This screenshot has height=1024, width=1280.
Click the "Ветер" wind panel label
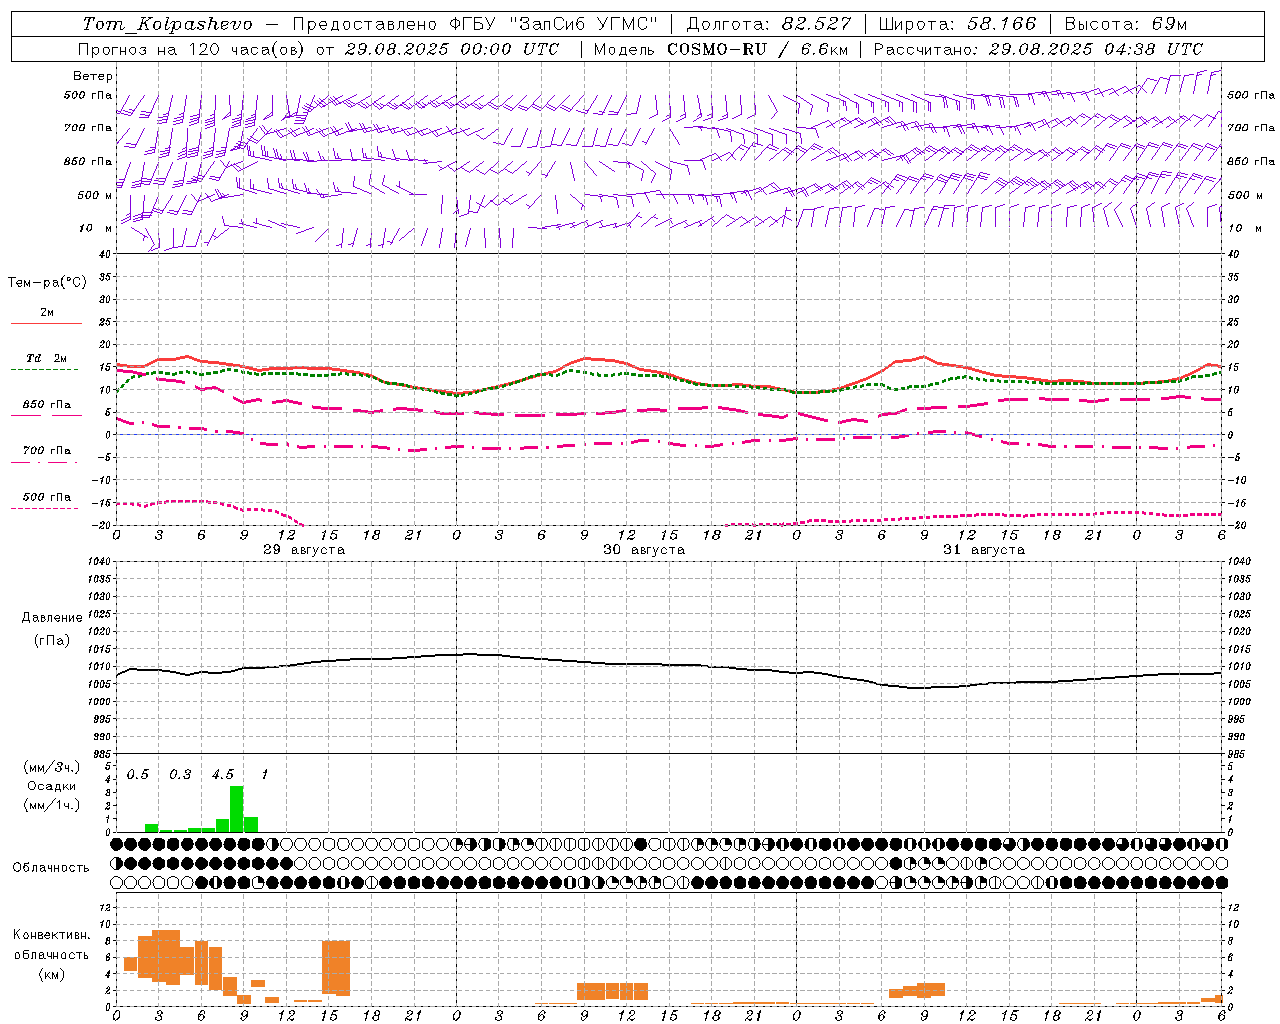[93, 76]
